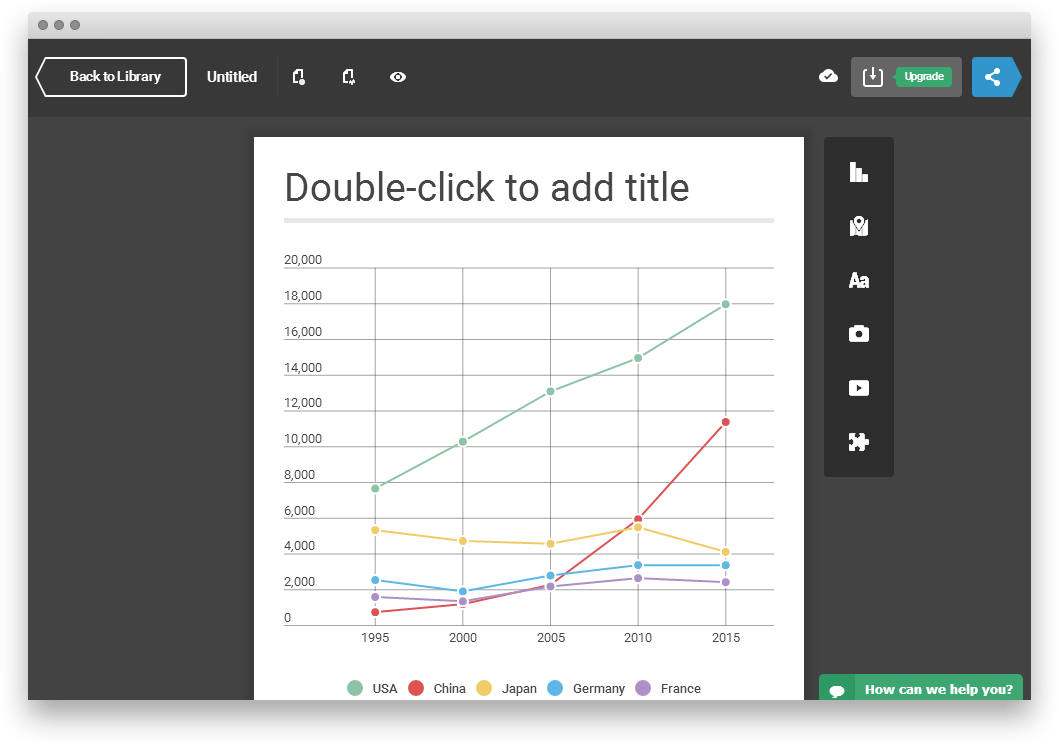1059x744 pixels.
Task: Click the add video icon
Action: pyautogui.click(x=858, y=388)
